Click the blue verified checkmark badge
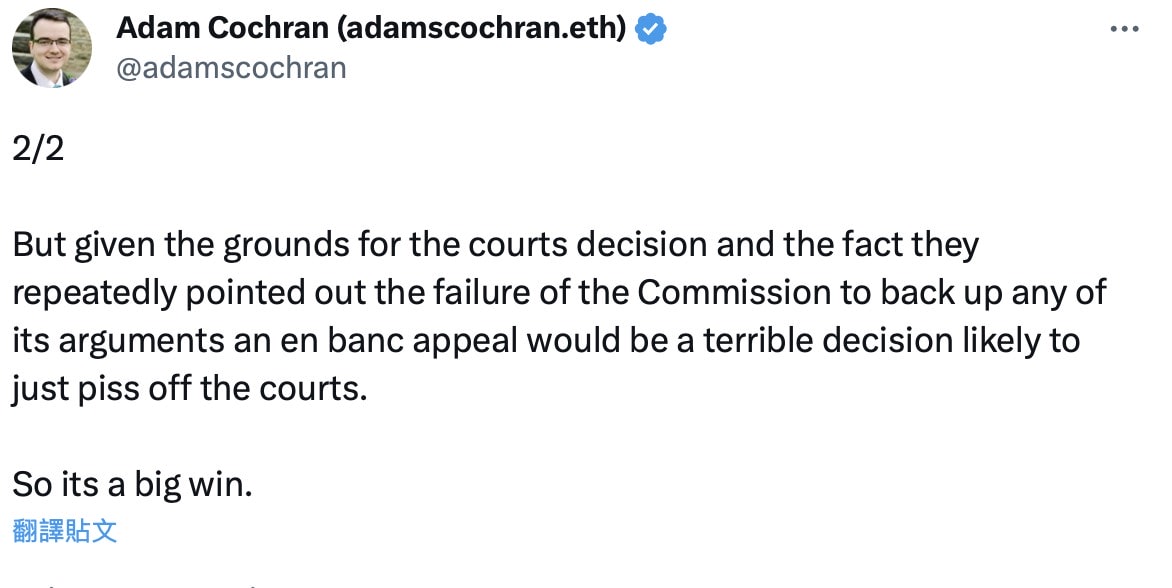This screenshot has height=588, width=1172. tap(650, 29)
